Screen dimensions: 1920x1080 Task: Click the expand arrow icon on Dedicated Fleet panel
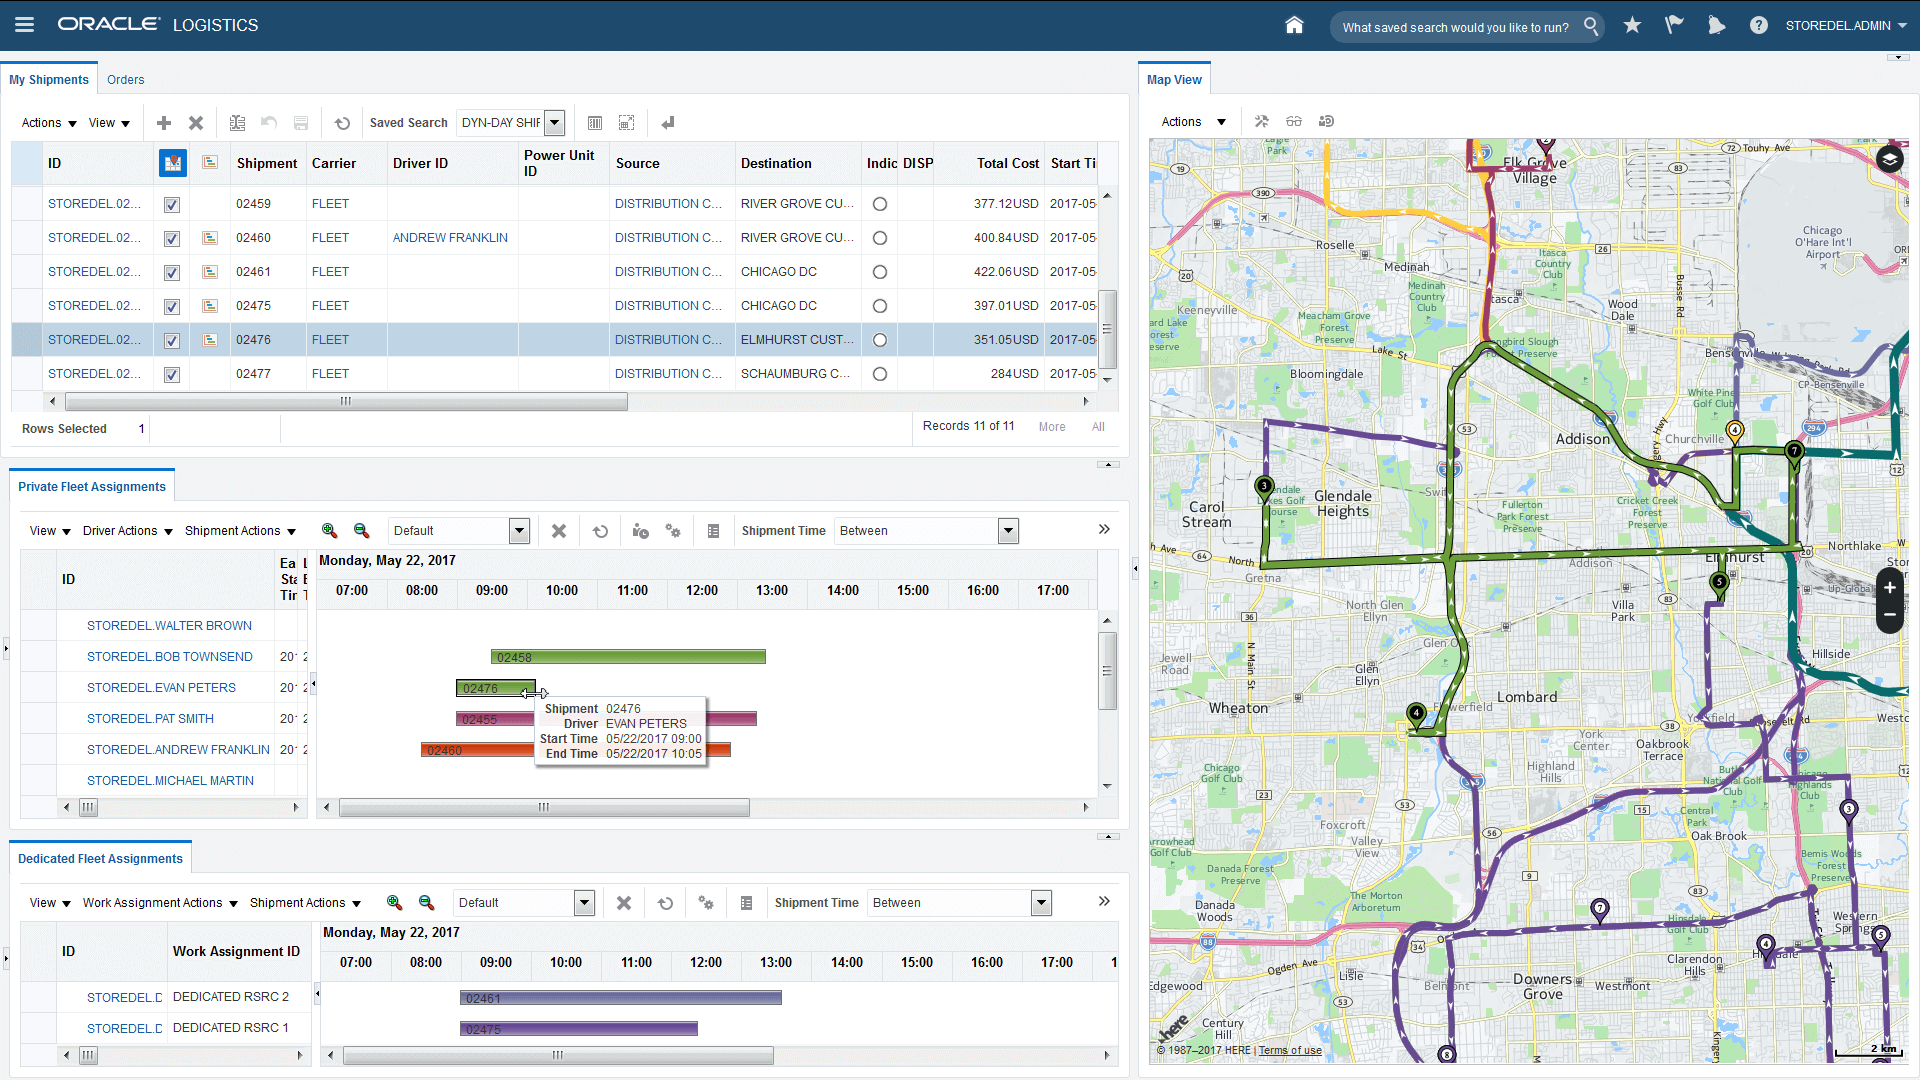tap(1105, 901)
